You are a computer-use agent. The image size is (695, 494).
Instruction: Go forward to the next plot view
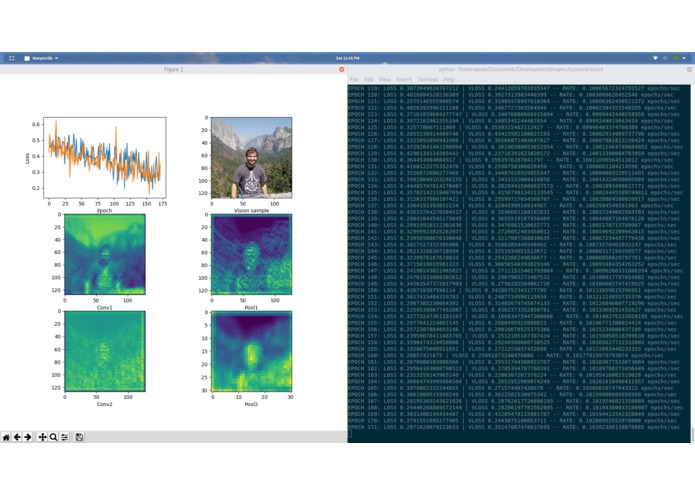[28, 437]
